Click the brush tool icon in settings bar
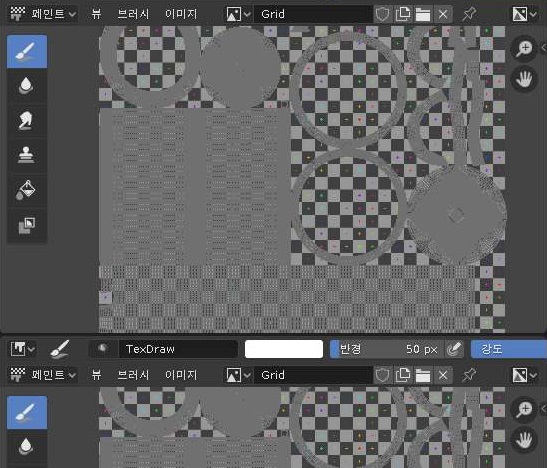 tap(59, 349)
